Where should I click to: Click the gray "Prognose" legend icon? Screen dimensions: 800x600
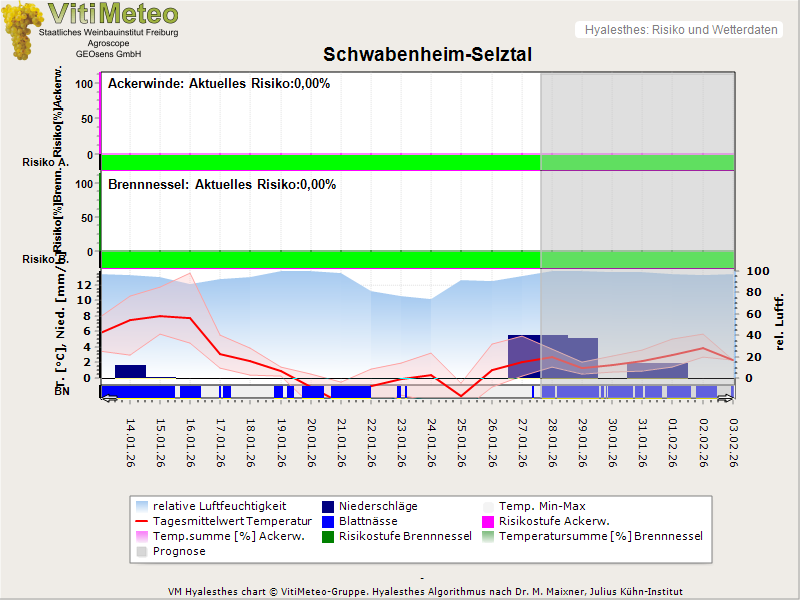(x=140, y=551)
